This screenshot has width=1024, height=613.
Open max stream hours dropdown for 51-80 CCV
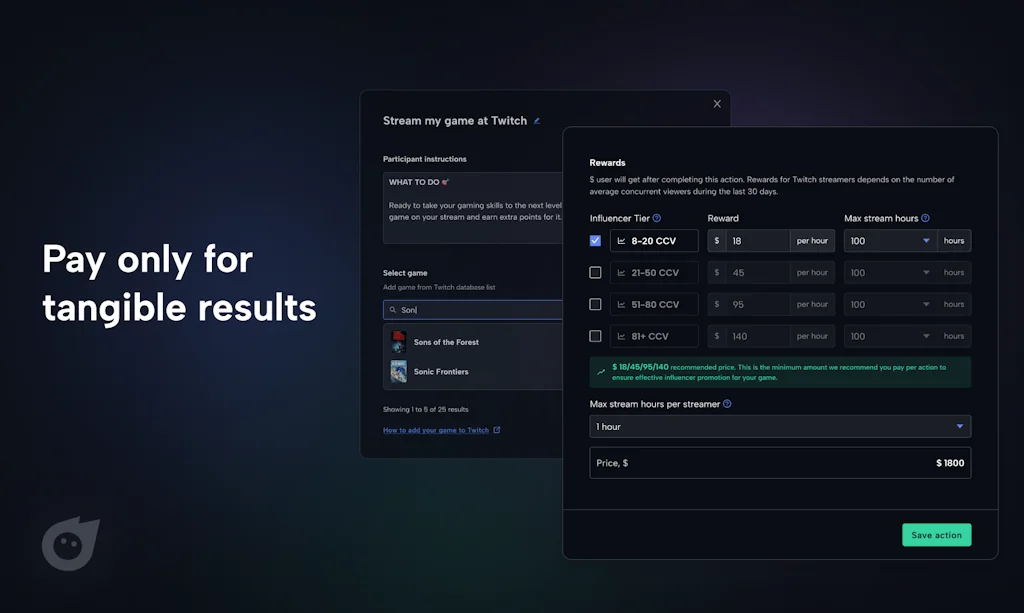(x=891, y=304)
